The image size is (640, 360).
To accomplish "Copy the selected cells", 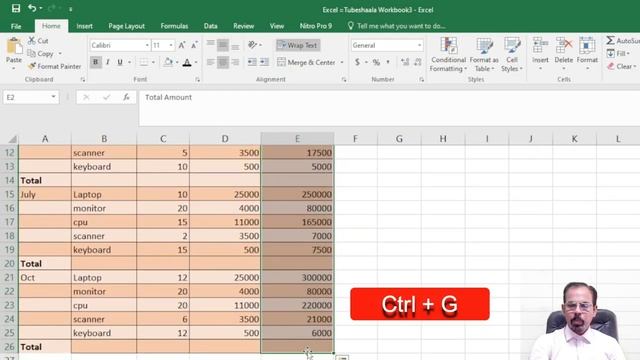I will pyautogui.click(x=40, y=53).
